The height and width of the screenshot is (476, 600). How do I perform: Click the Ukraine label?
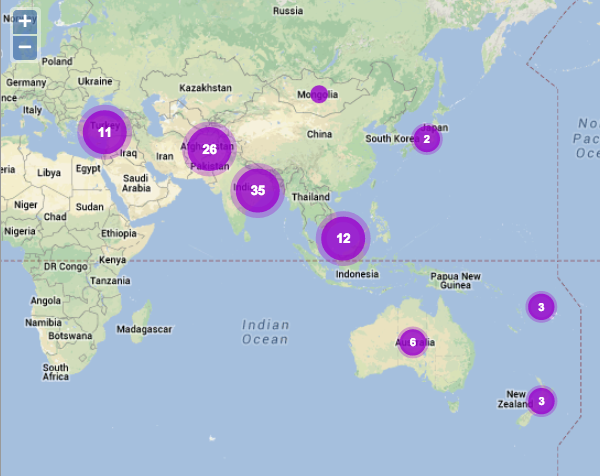tap(95, 82)
